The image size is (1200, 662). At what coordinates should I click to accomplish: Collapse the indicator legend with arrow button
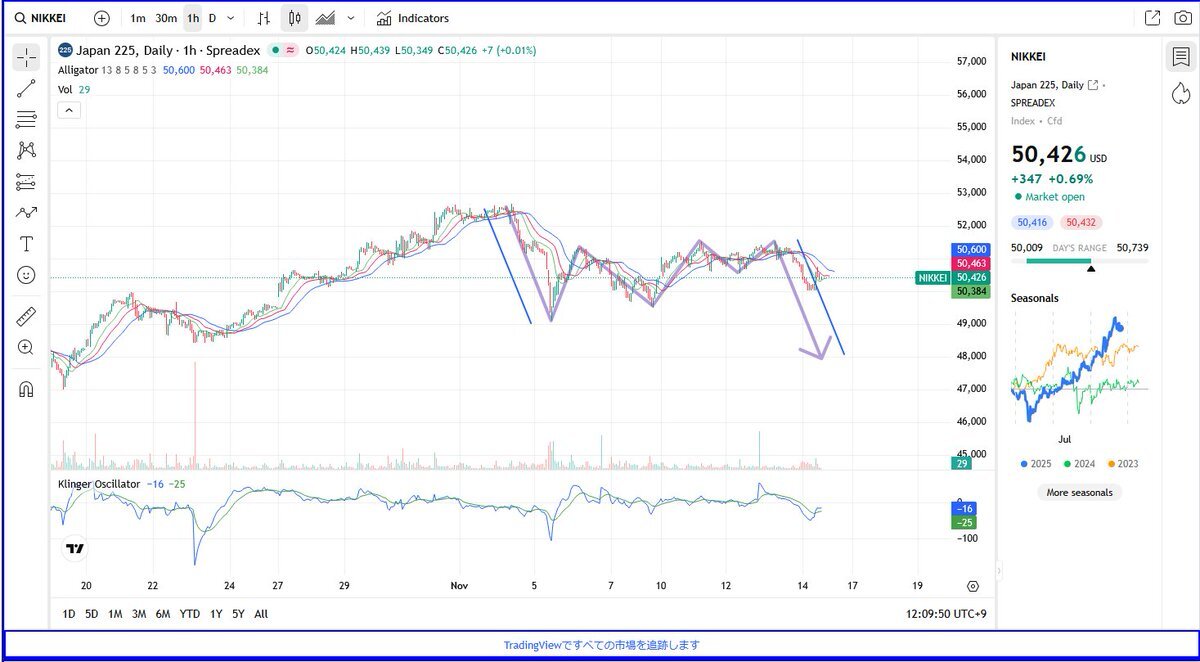point(69,110)
